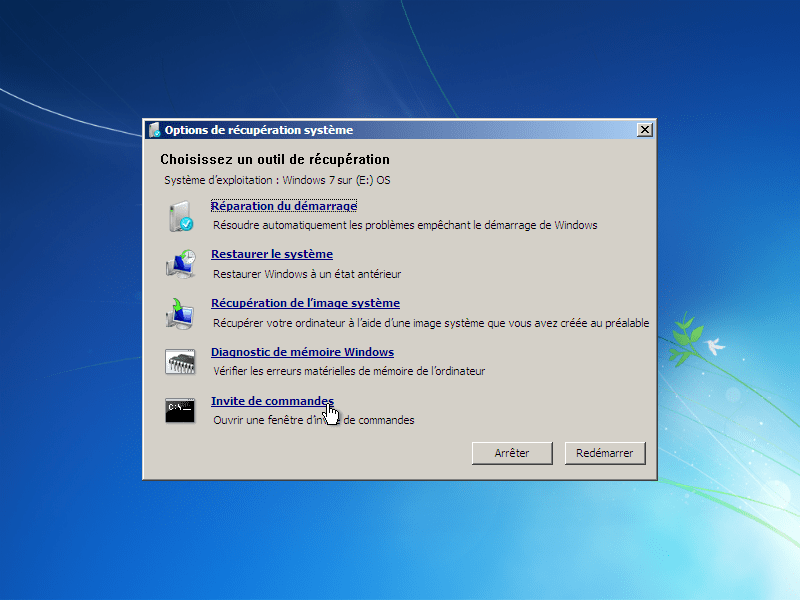Click the black command prompt icon
This screenshot has width=800, height=600.
[x=180, y=410]
